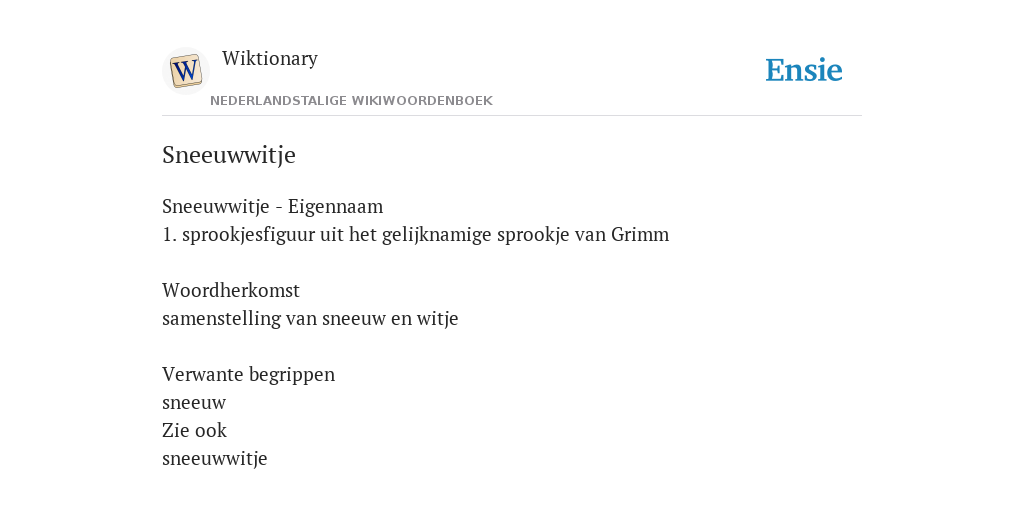Viewport: 1024px width, 512px height.
Task: Select the Verwante begrippen heading
Action: tap(248, 374)
